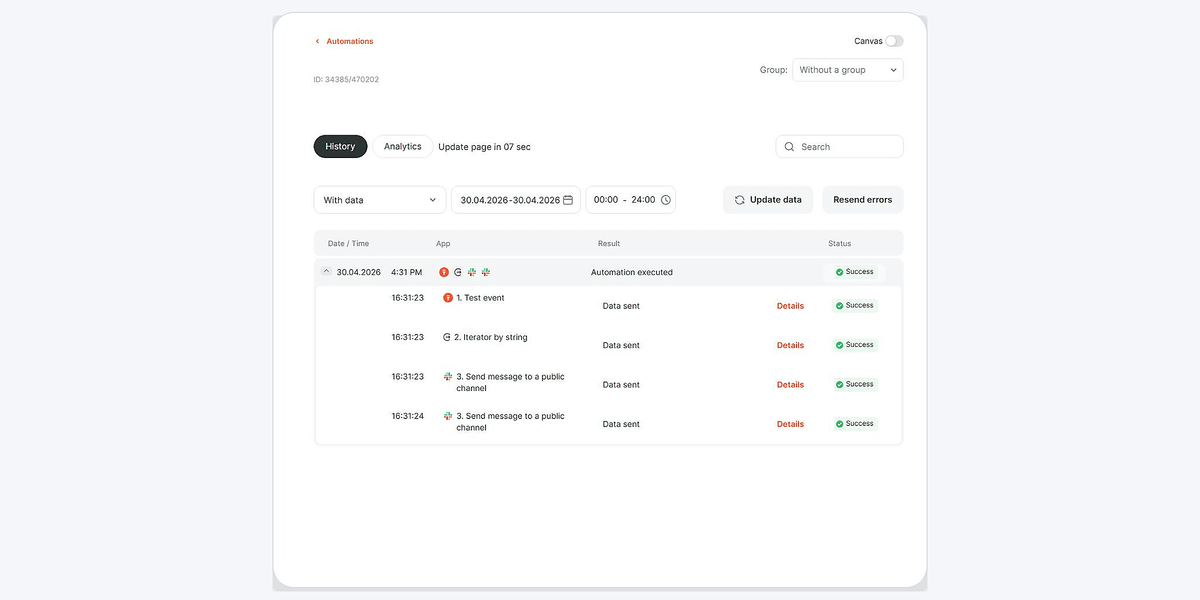
Task: Click the 2. Iterator by string step name
Action: point(491,337)
